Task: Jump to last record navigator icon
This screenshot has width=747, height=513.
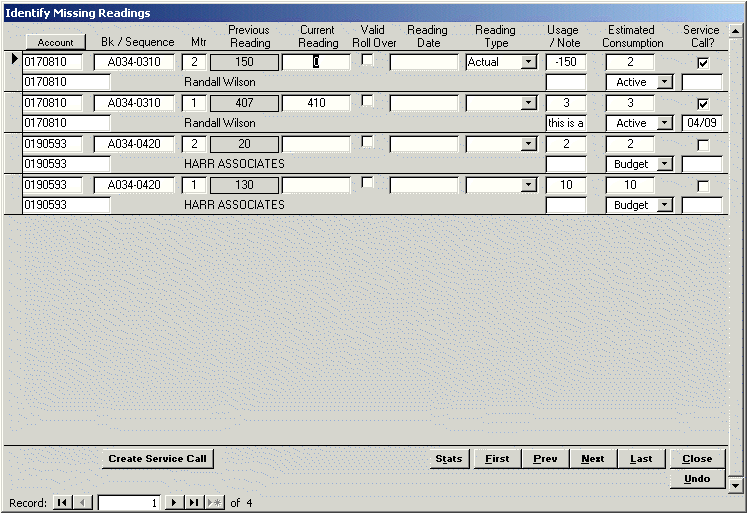Action: (194, 503)
